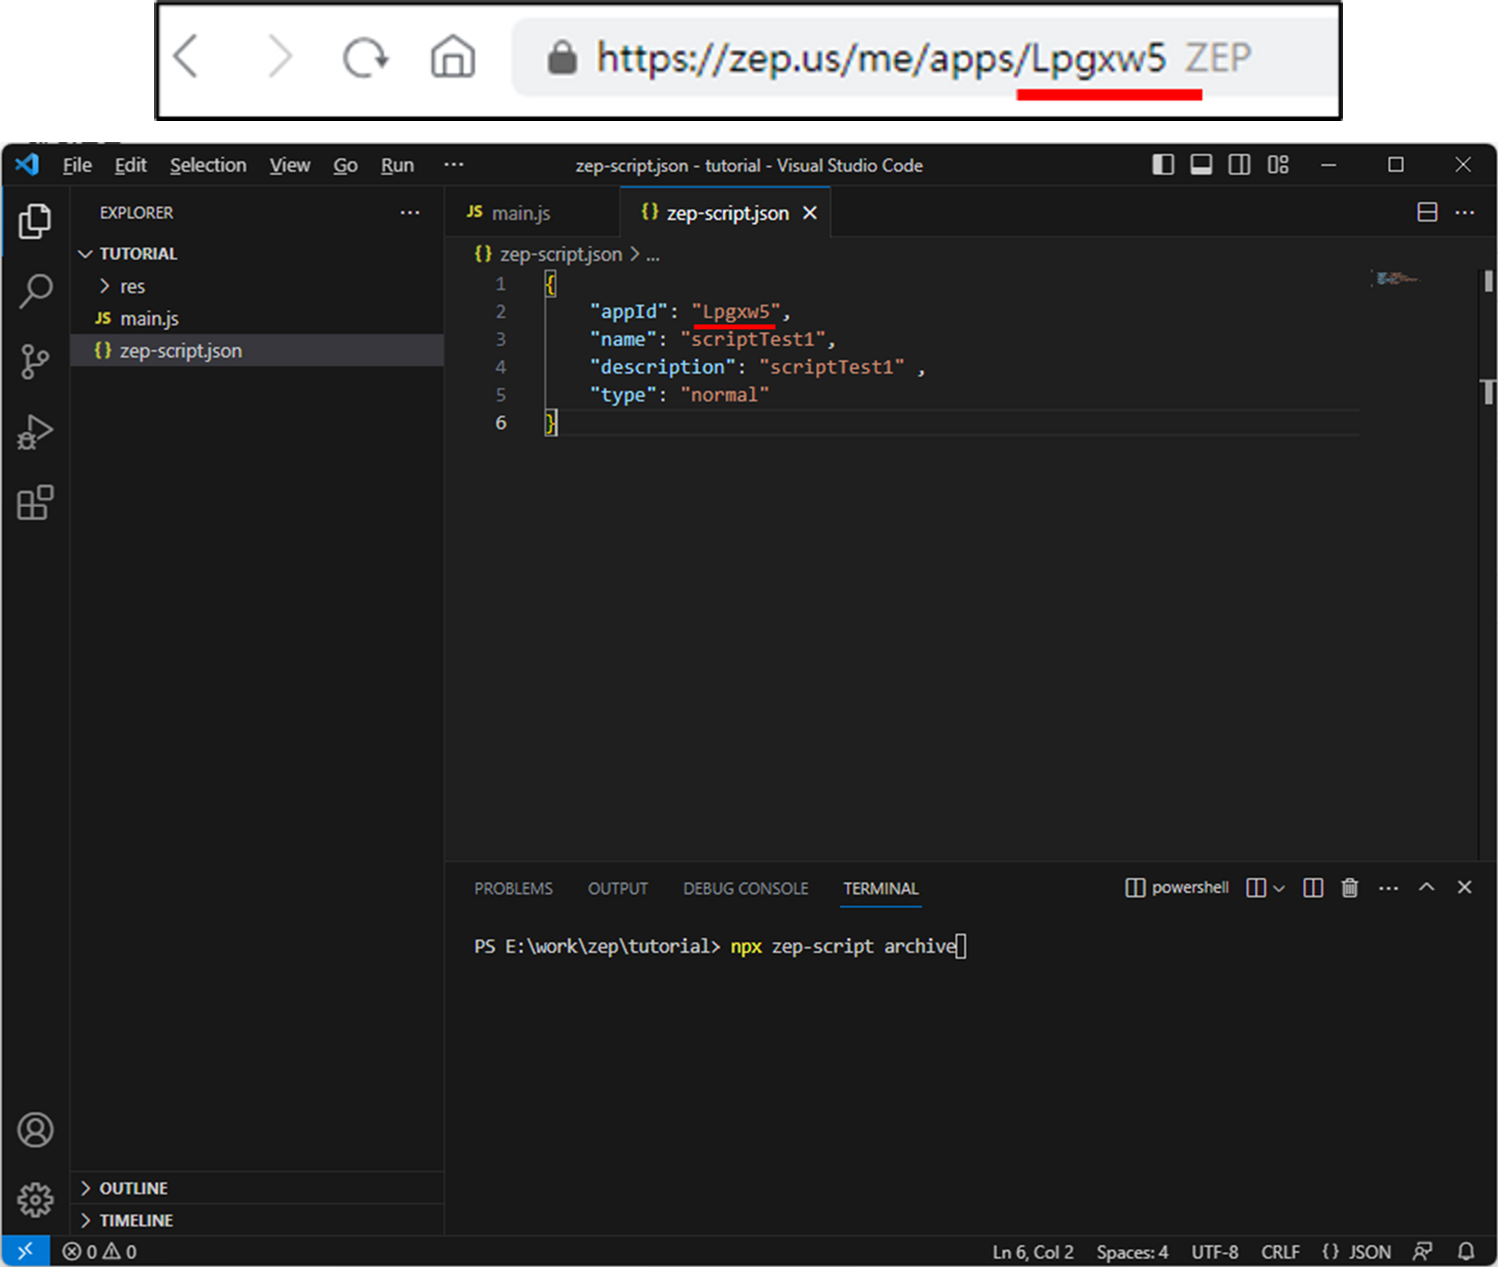
Task: Open main.js in Explorer
Action: [x=257, y=318]
